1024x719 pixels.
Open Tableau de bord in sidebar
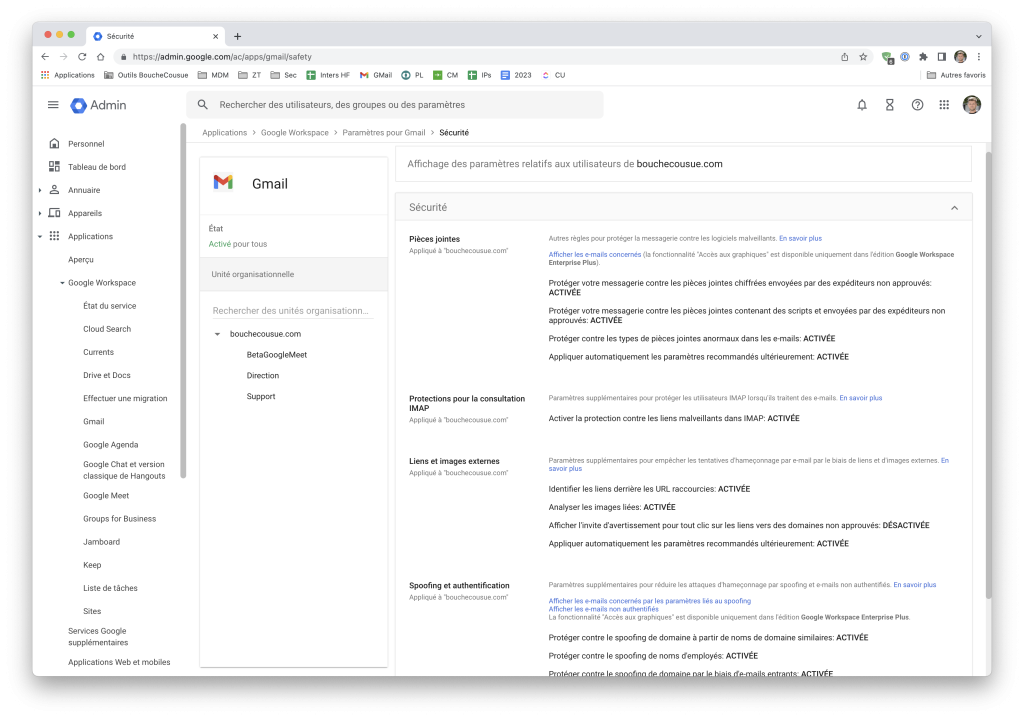[97, 167]
